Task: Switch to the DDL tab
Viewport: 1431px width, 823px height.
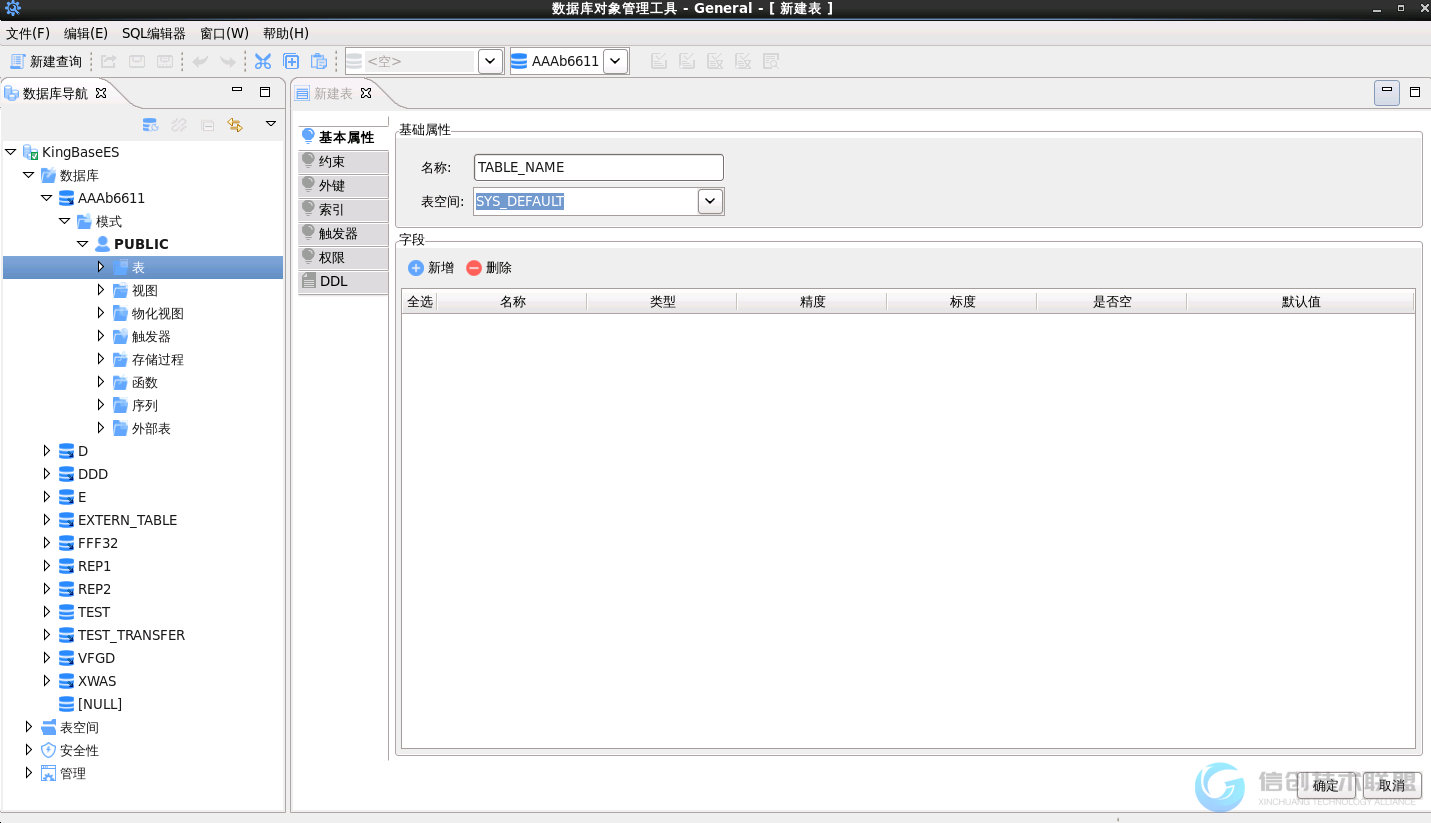Action: 343,281
